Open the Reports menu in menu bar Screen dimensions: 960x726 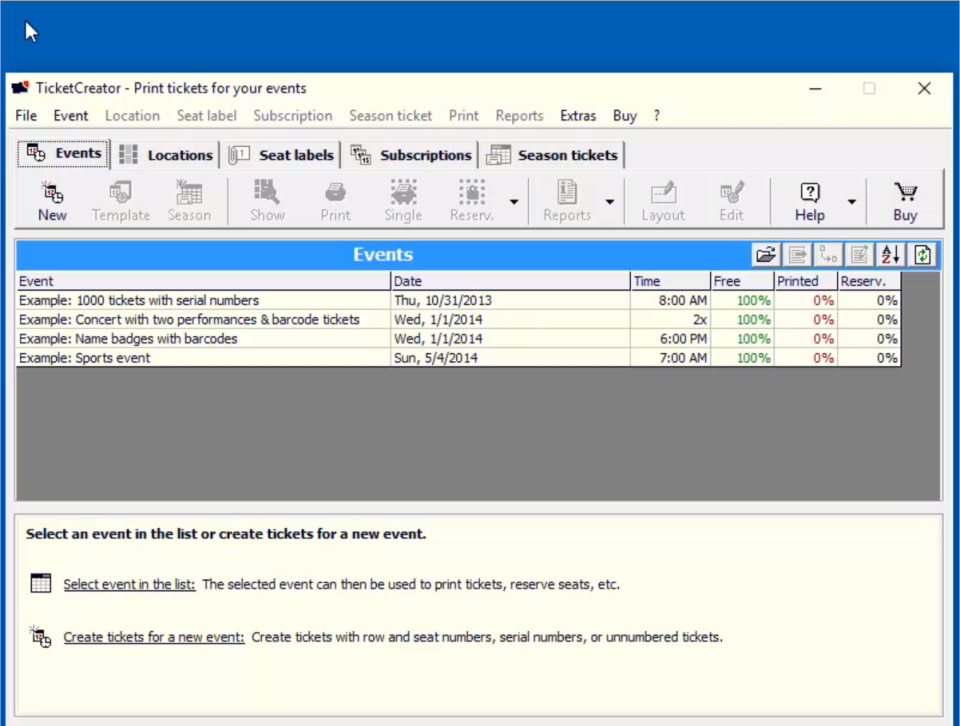[x=519, y=116]
